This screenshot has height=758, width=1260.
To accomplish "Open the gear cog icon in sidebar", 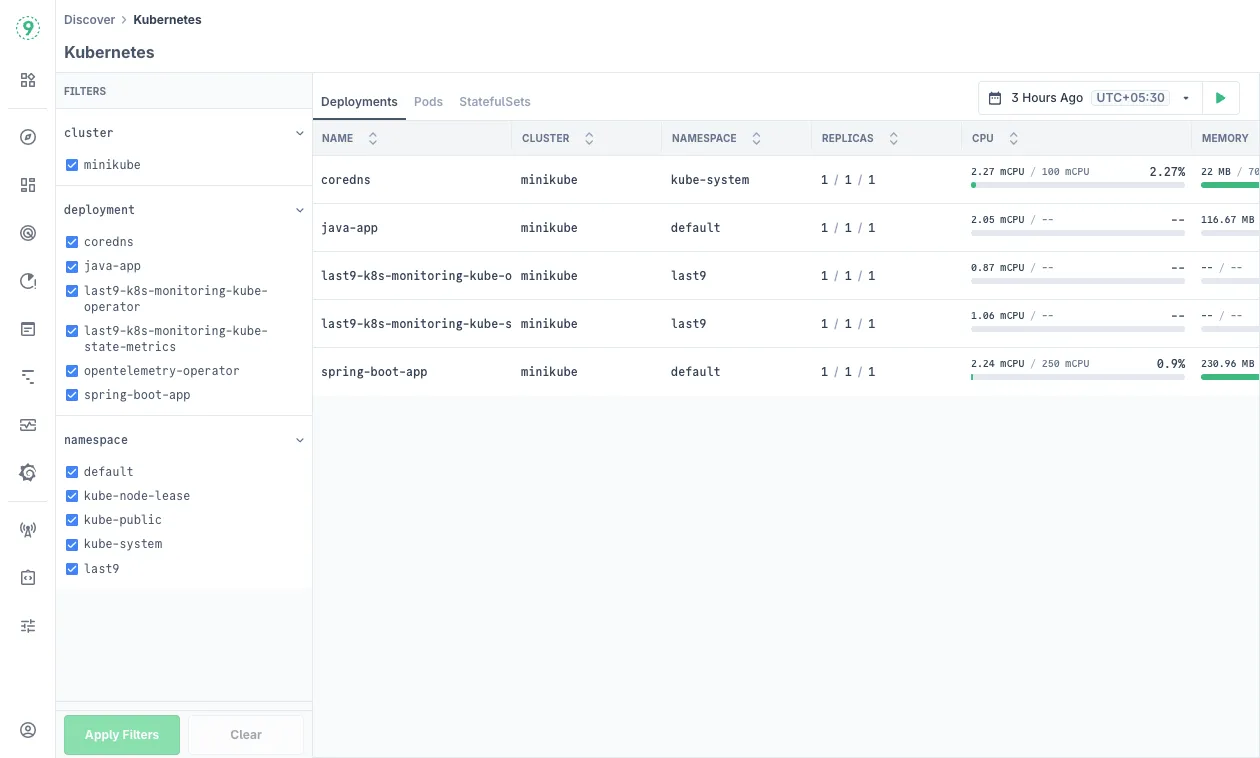I will [28, 473].
